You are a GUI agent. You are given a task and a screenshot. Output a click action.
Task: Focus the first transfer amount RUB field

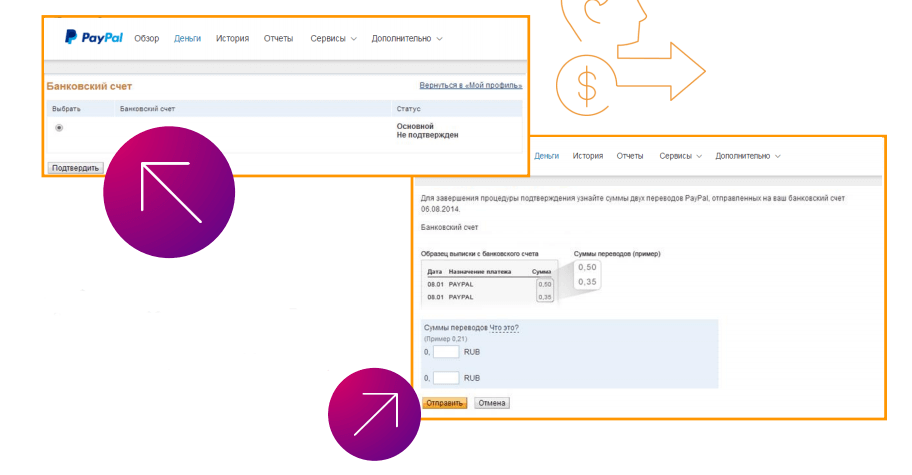click(446, 352)
